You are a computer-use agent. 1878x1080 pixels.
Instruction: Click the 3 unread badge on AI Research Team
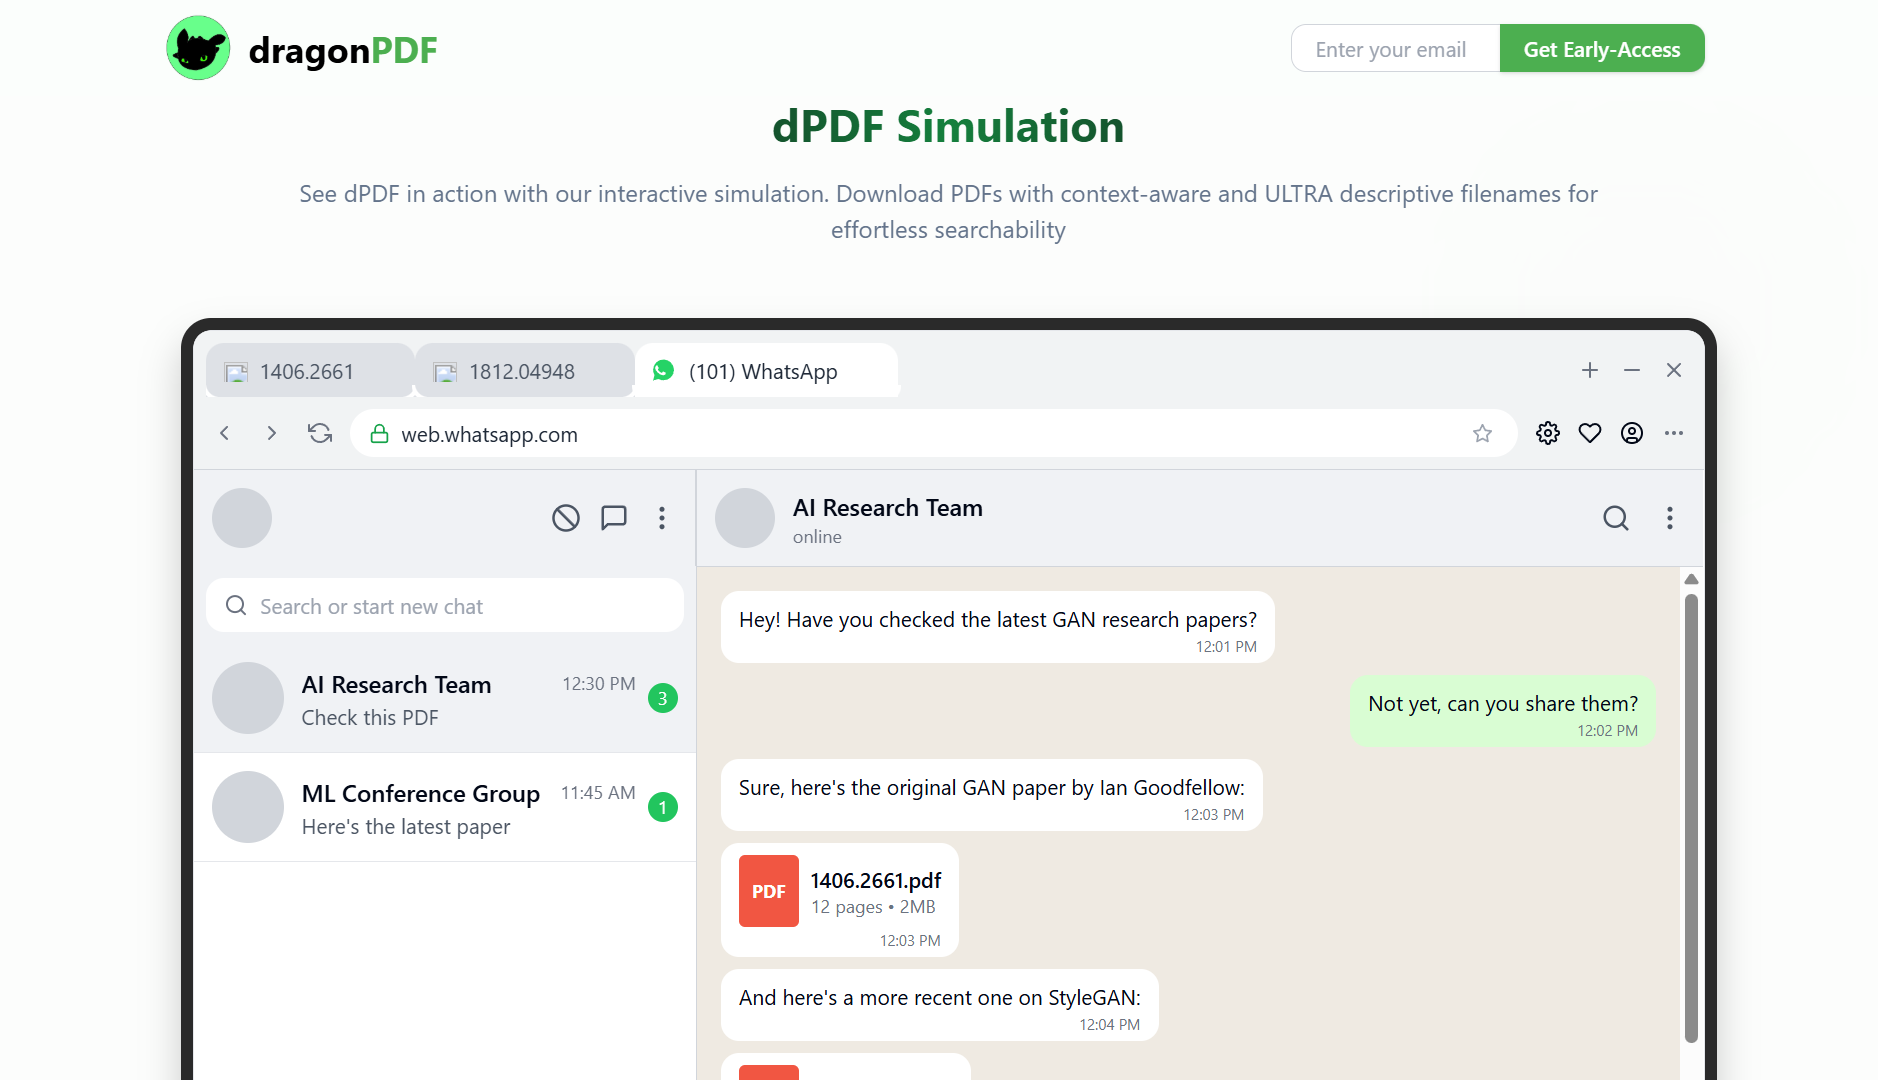click(x=663, y=698)
